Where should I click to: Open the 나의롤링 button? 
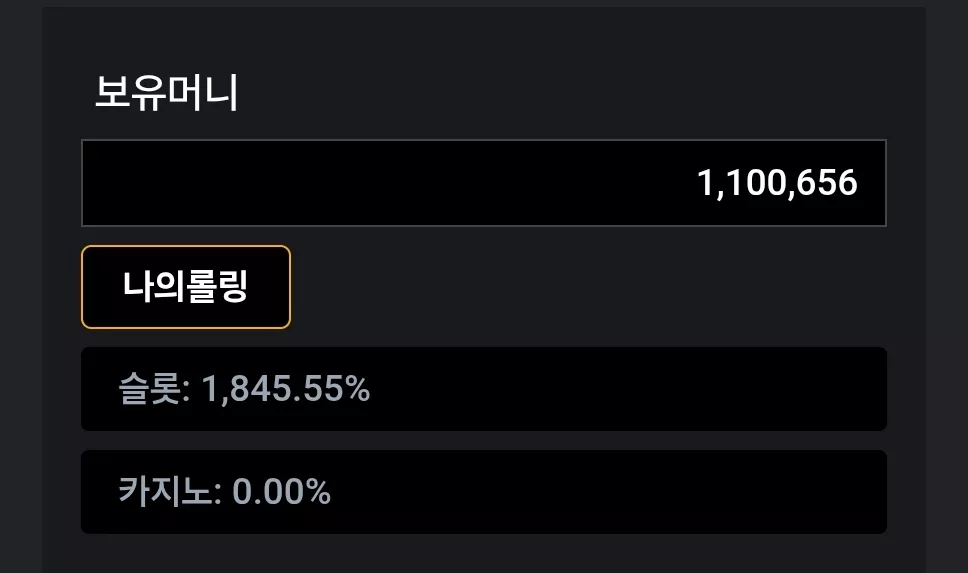pos(186,287)
